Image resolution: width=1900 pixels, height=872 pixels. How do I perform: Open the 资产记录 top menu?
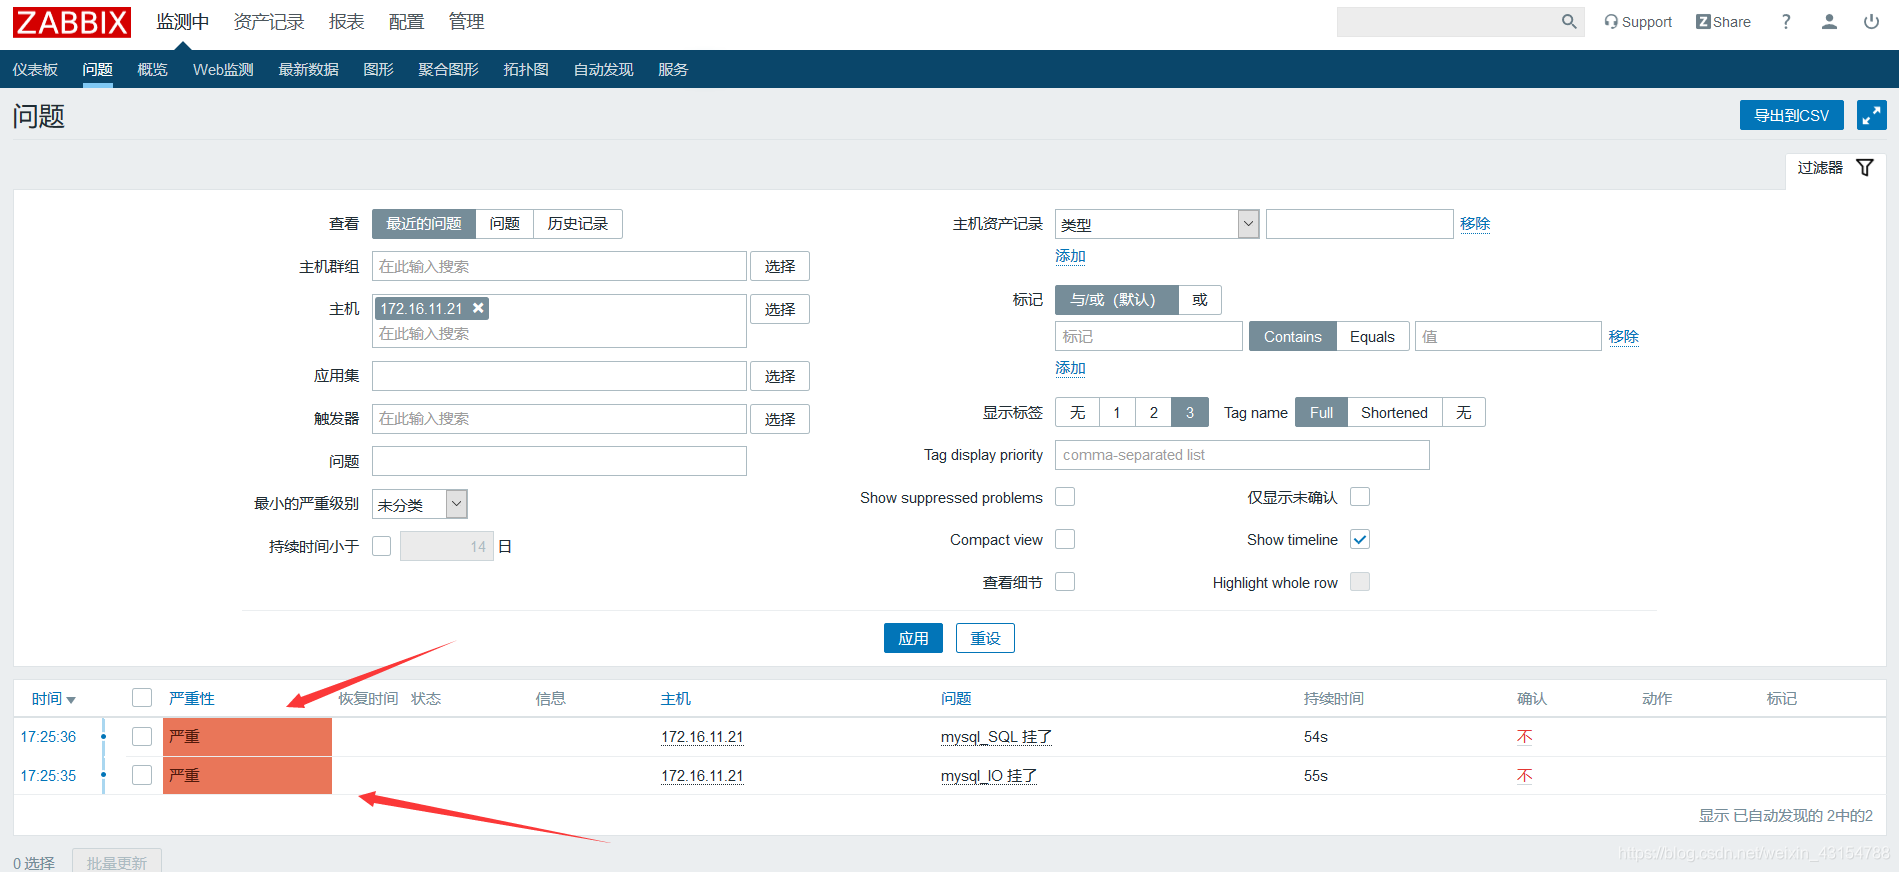point(269,22)
